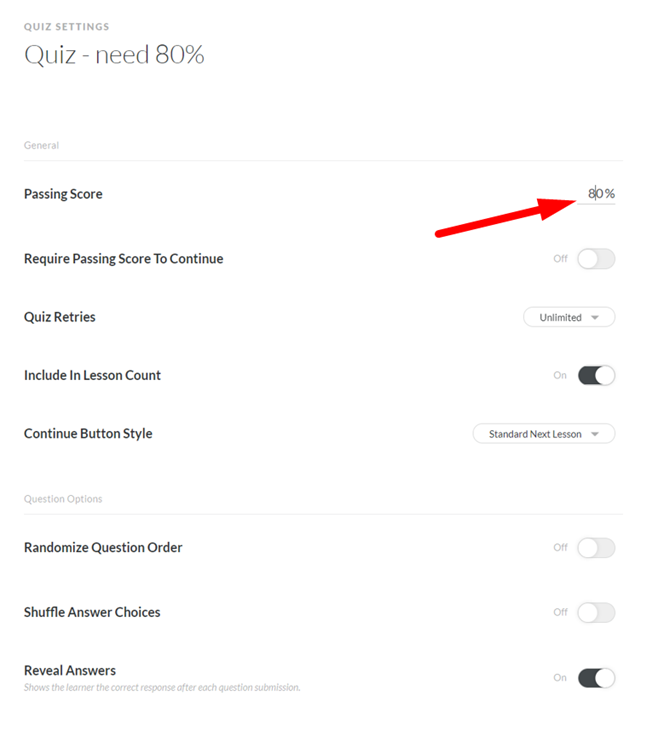Click the Question Options section header
This screenshot has width=670, height=731.
click(x=63, y=499)
